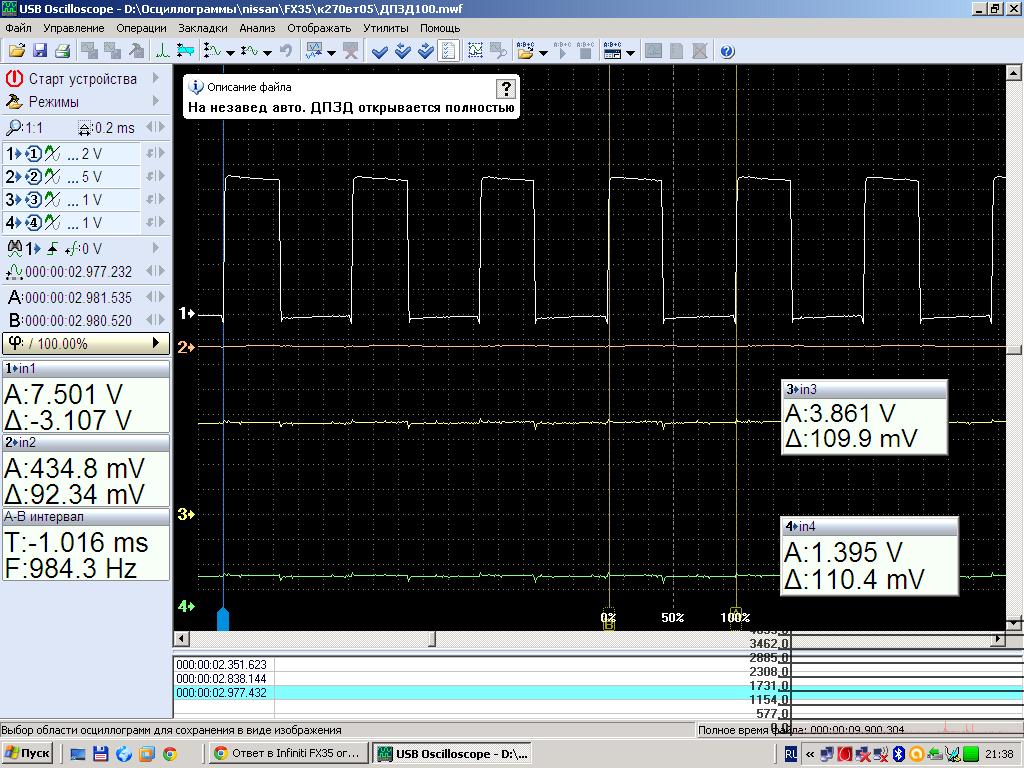
Task: Toggle channel 1 coupling icon in panel
Action: pos(53,154)
